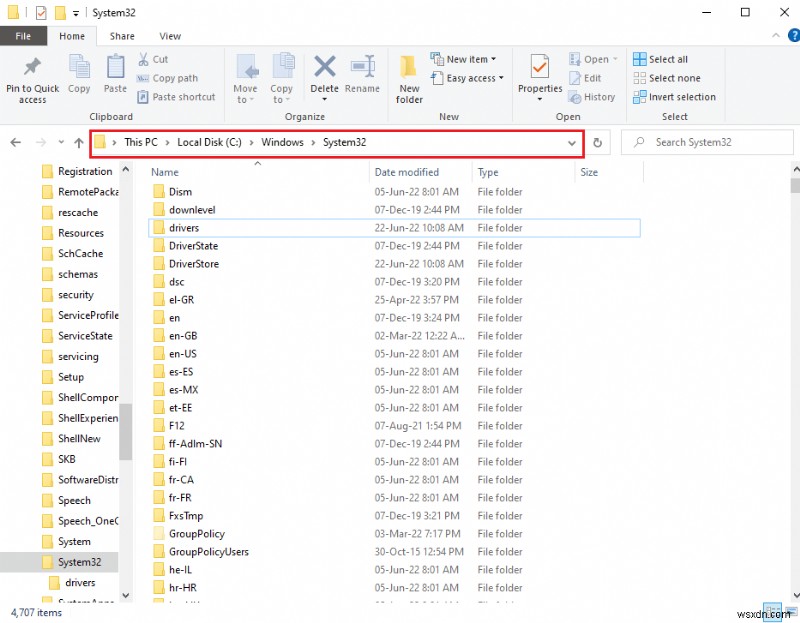Screen dimensions: 800x623
Task: Open Customize Quick Access Toolbar dropdown
Action: point(76,14)
